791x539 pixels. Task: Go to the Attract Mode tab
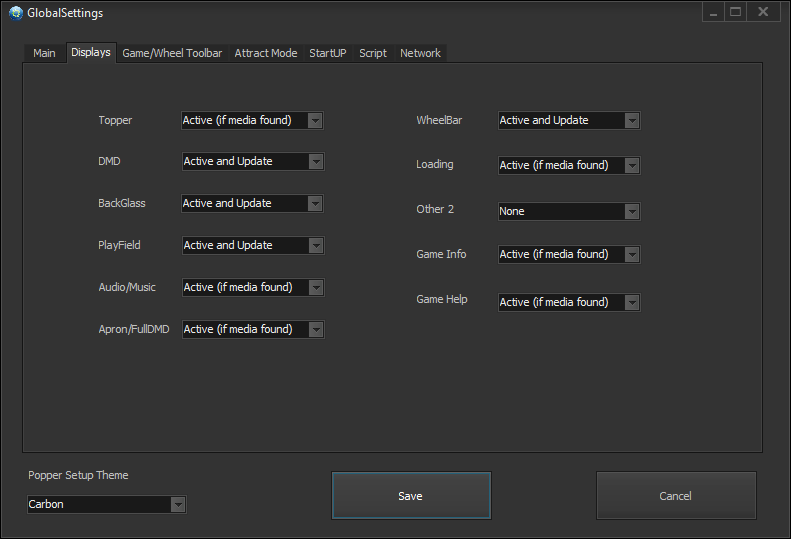(266, 53)
